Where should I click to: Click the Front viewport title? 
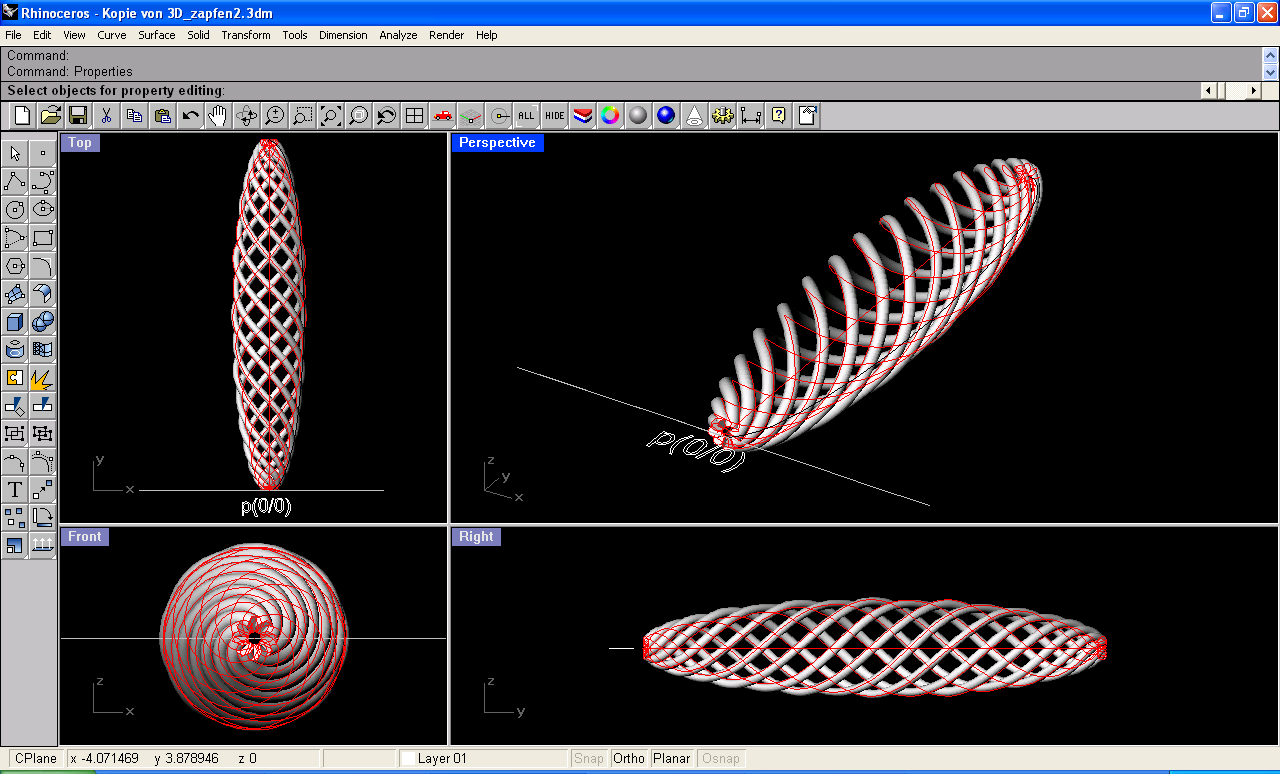pos(85,537)
